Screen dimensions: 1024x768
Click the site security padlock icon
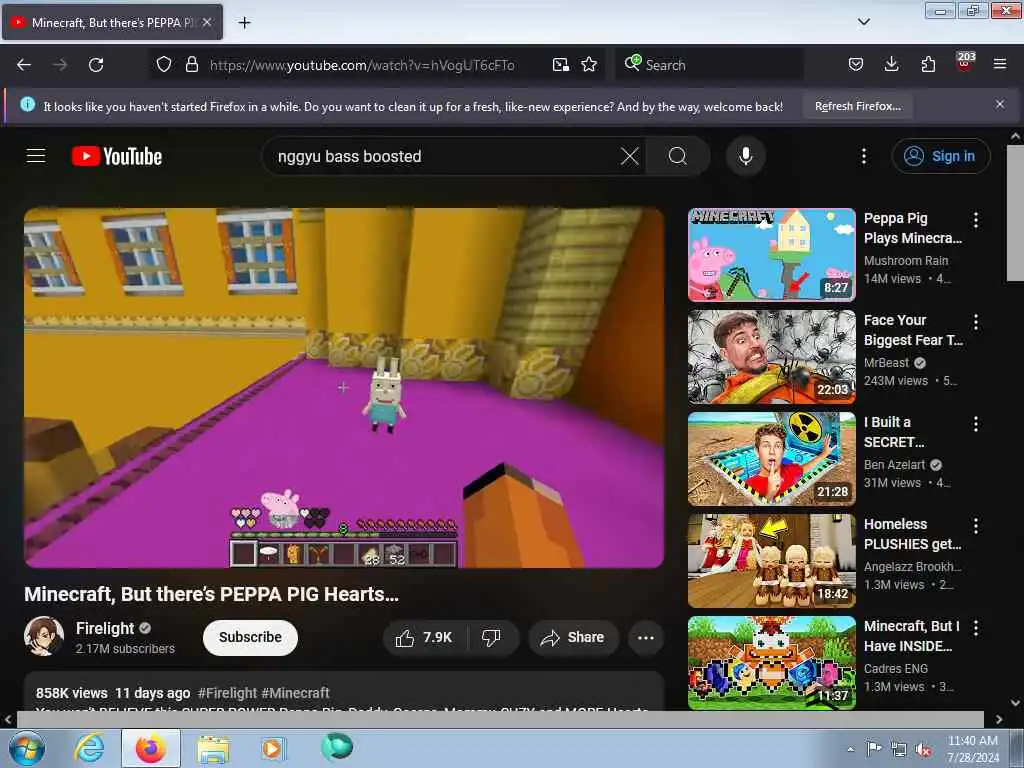(191, 65)
